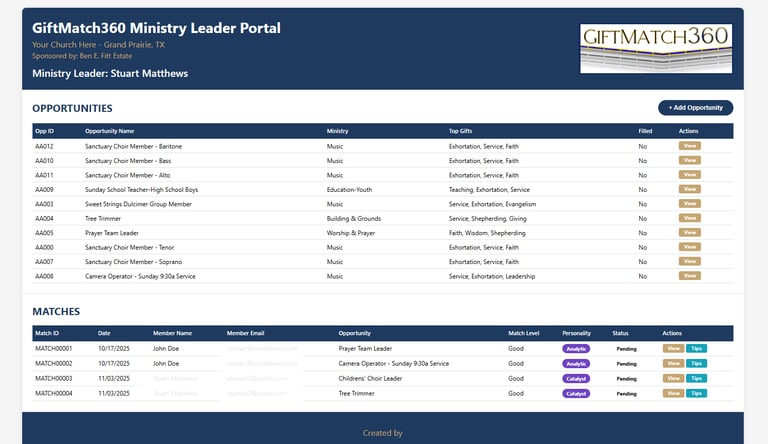768x444 pixels.
Task: Click the OPPORTUNITIES section heading
Action: [x=72, y=108]
